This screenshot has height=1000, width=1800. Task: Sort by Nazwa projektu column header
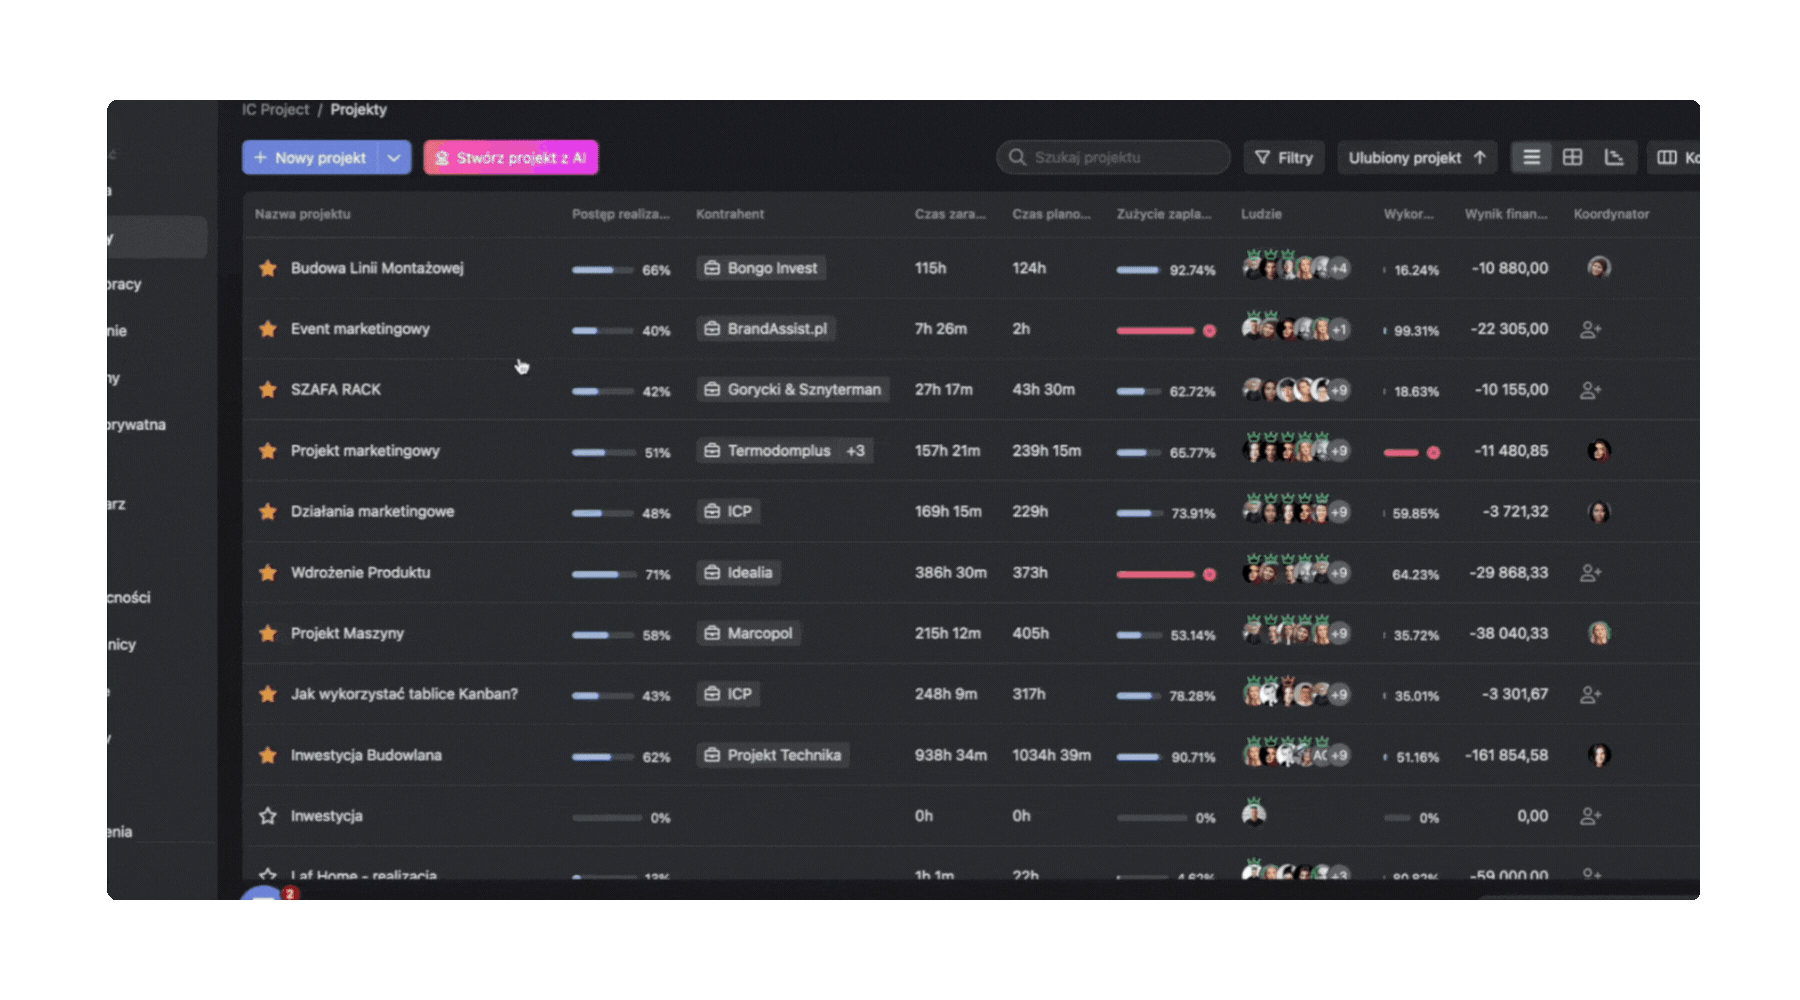pyautogui.click(x=303, y=214)
